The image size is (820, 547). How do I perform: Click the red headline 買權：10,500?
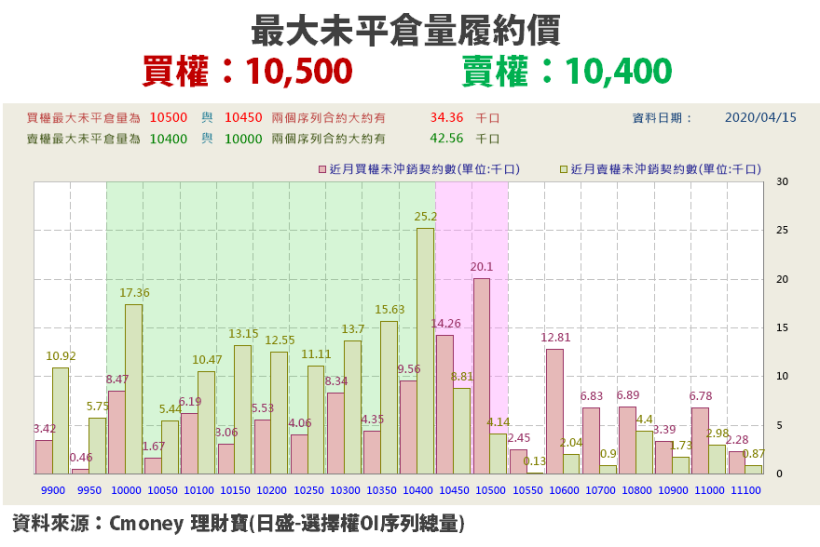[x=247, y=72]
